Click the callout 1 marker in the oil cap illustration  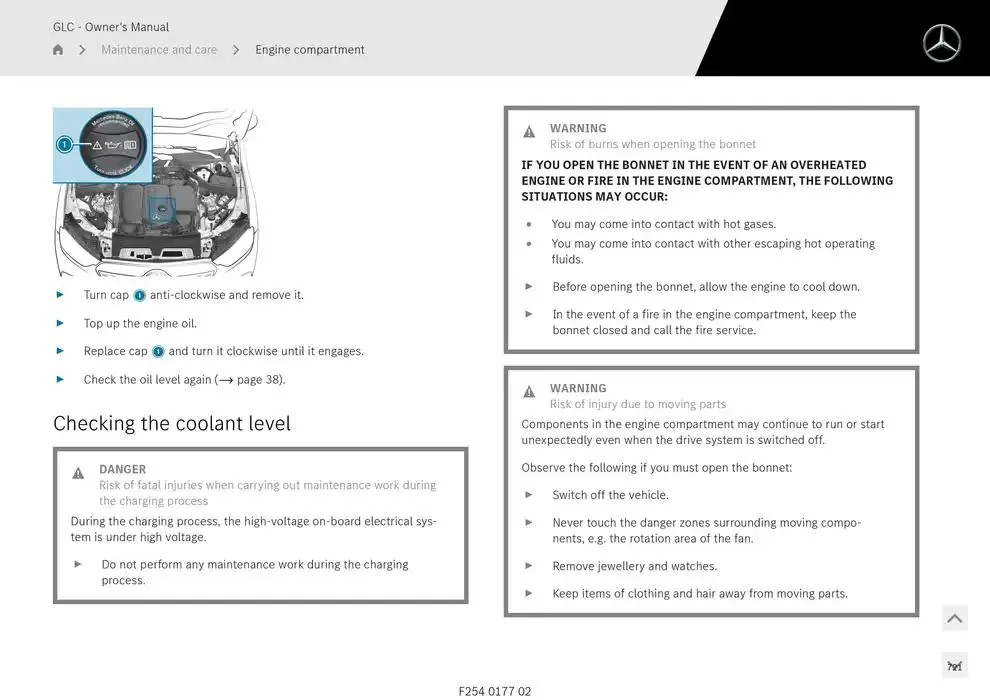click(65, 145)
